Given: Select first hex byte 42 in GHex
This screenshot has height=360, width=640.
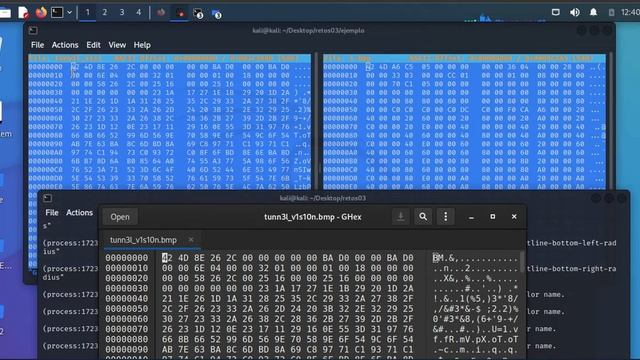Looking at the screenshot, I should coord(167,258).
